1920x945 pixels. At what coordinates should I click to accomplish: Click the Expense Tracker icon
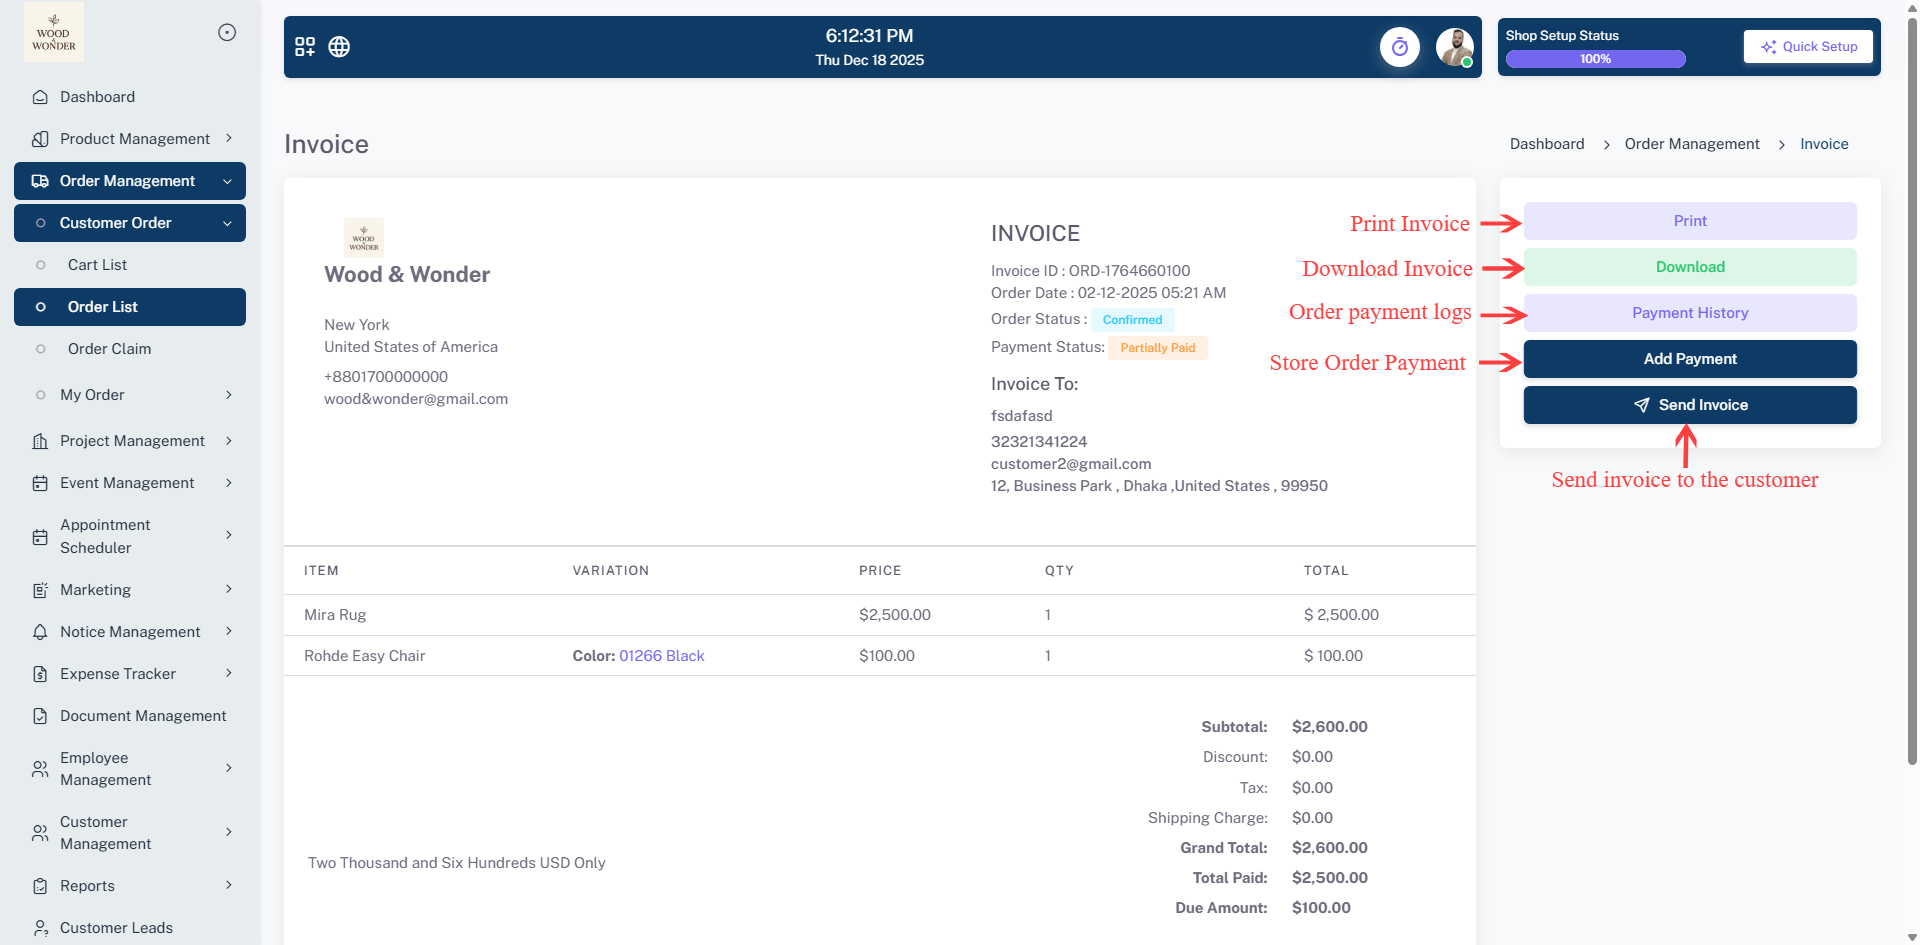[x=40, y=674]
